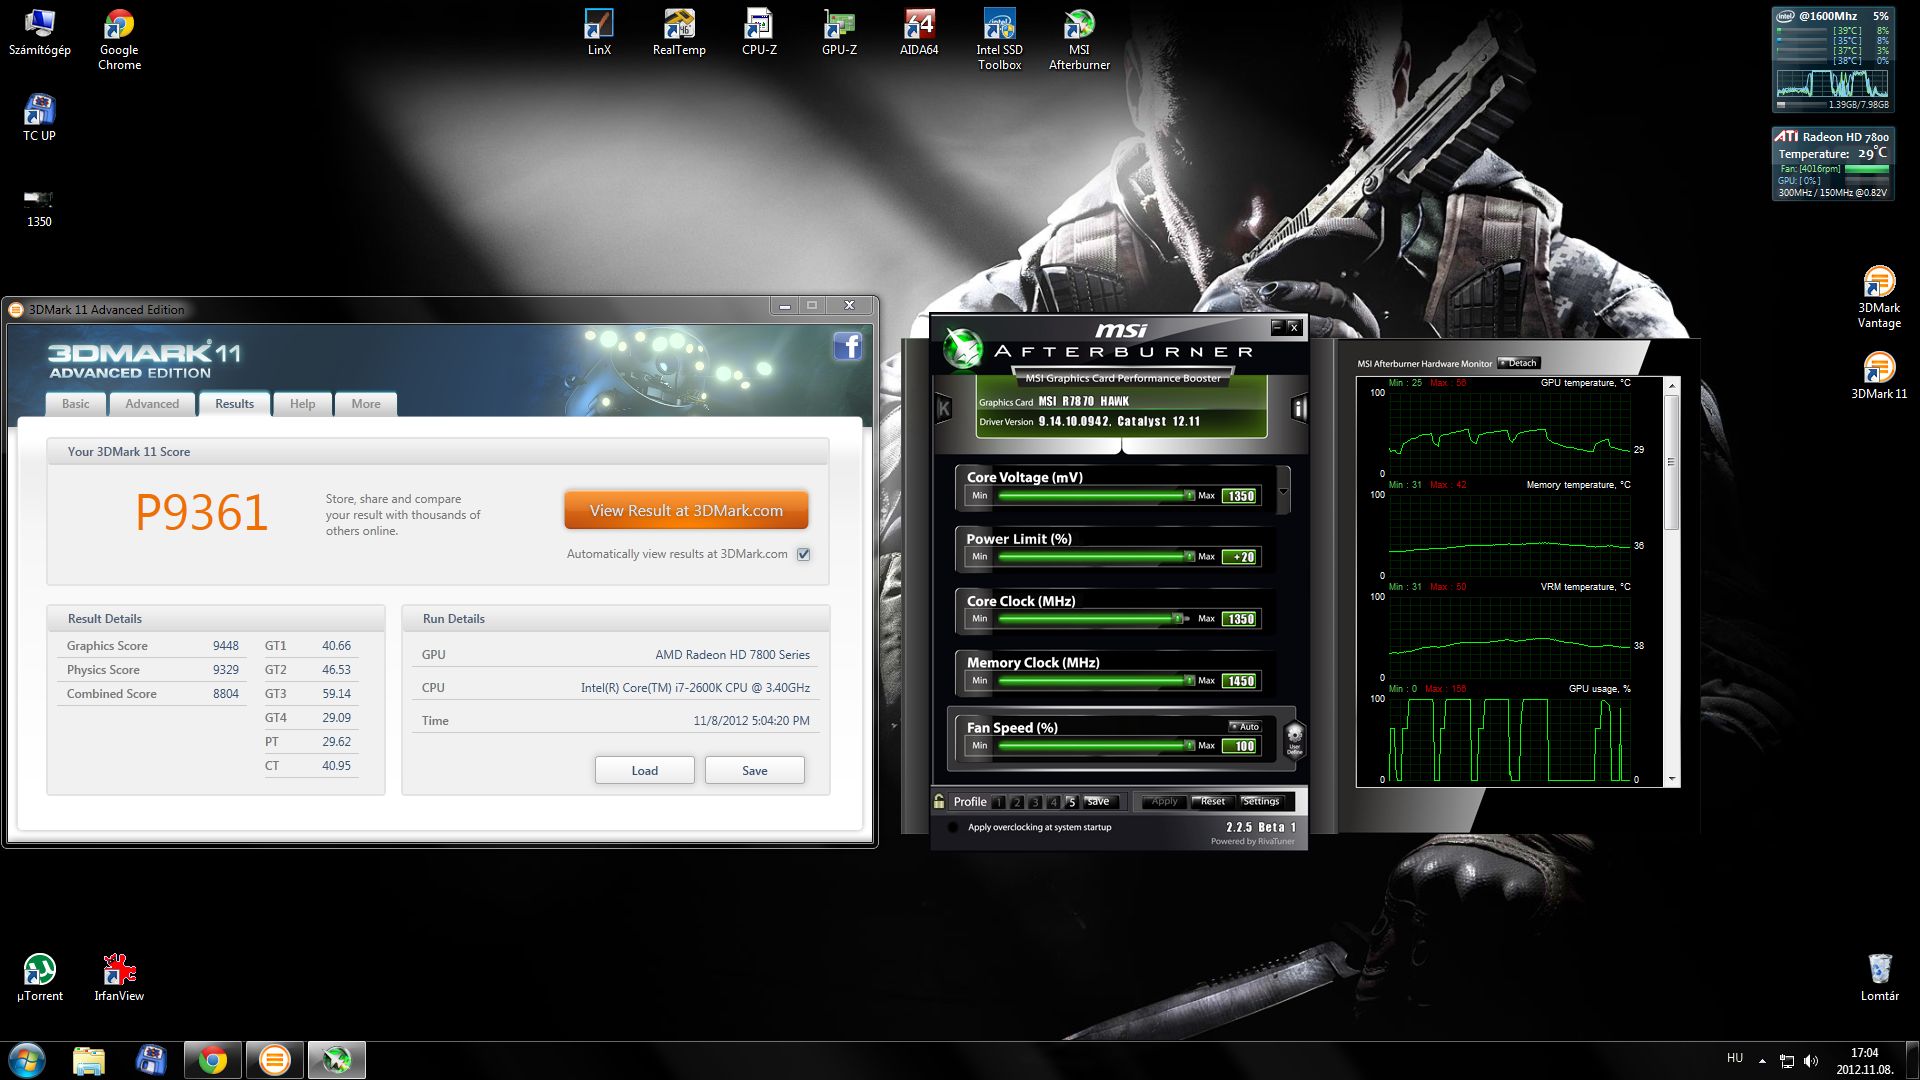This screenshot has width=1920, height=1080.
Task: Click the Afterburner Kombustor 'K' side button
Action: (942, 408)
